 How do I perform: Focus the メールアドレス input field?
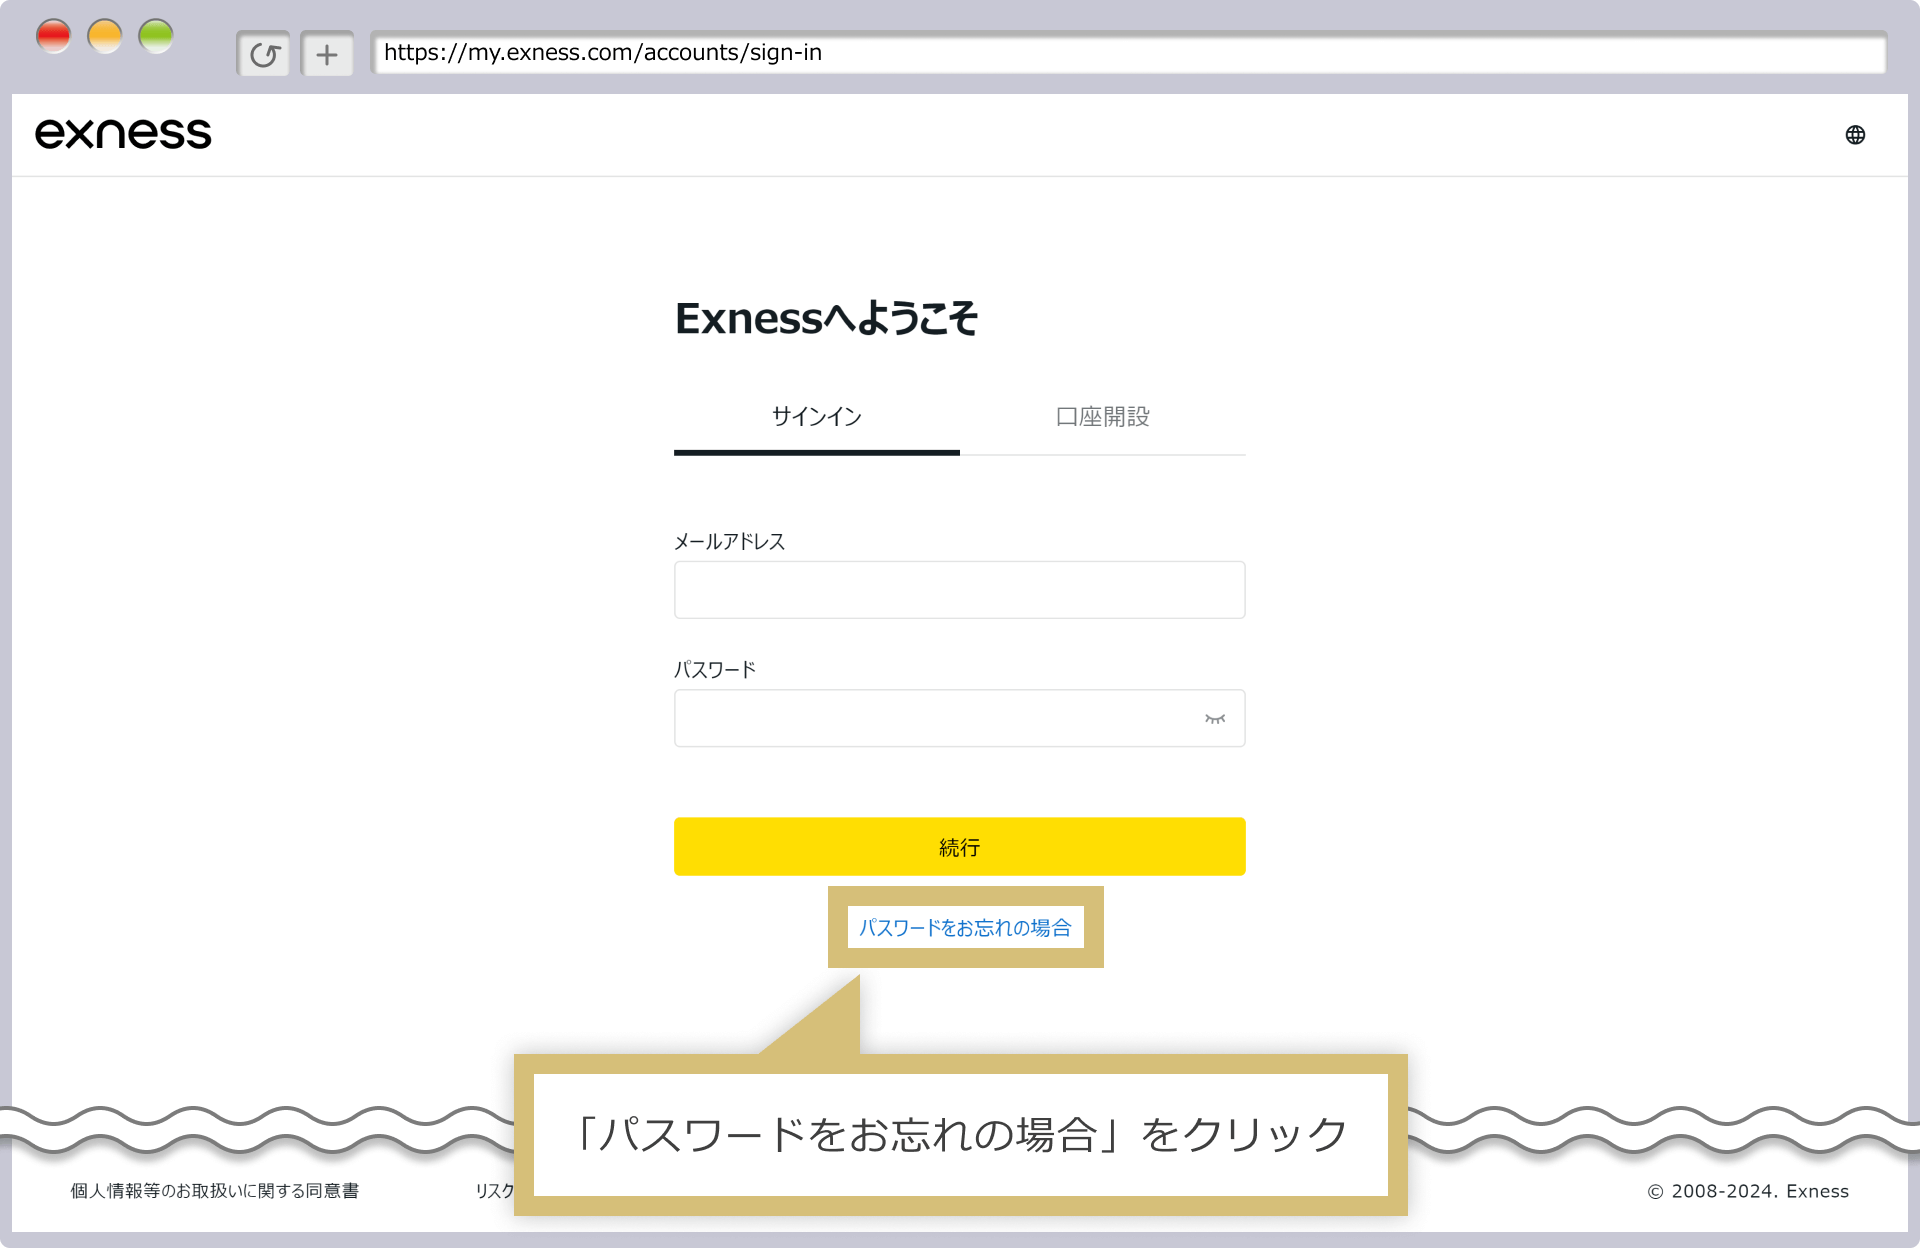(x=960, y=590)
